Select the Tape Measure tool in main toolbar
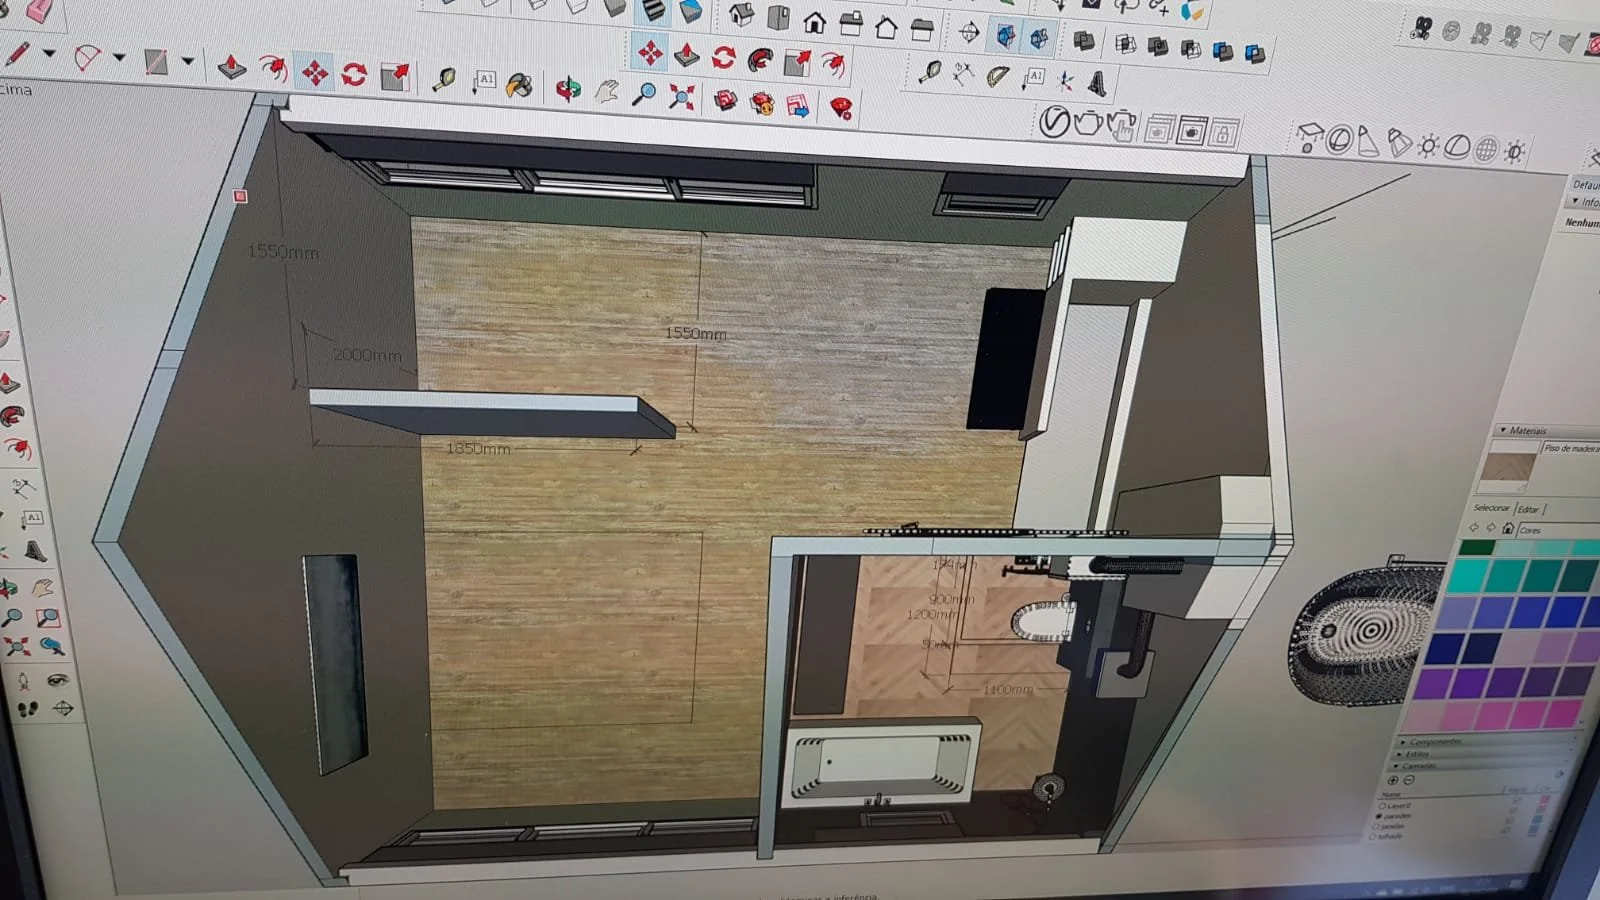1600x900 pixels. point(444,80)
